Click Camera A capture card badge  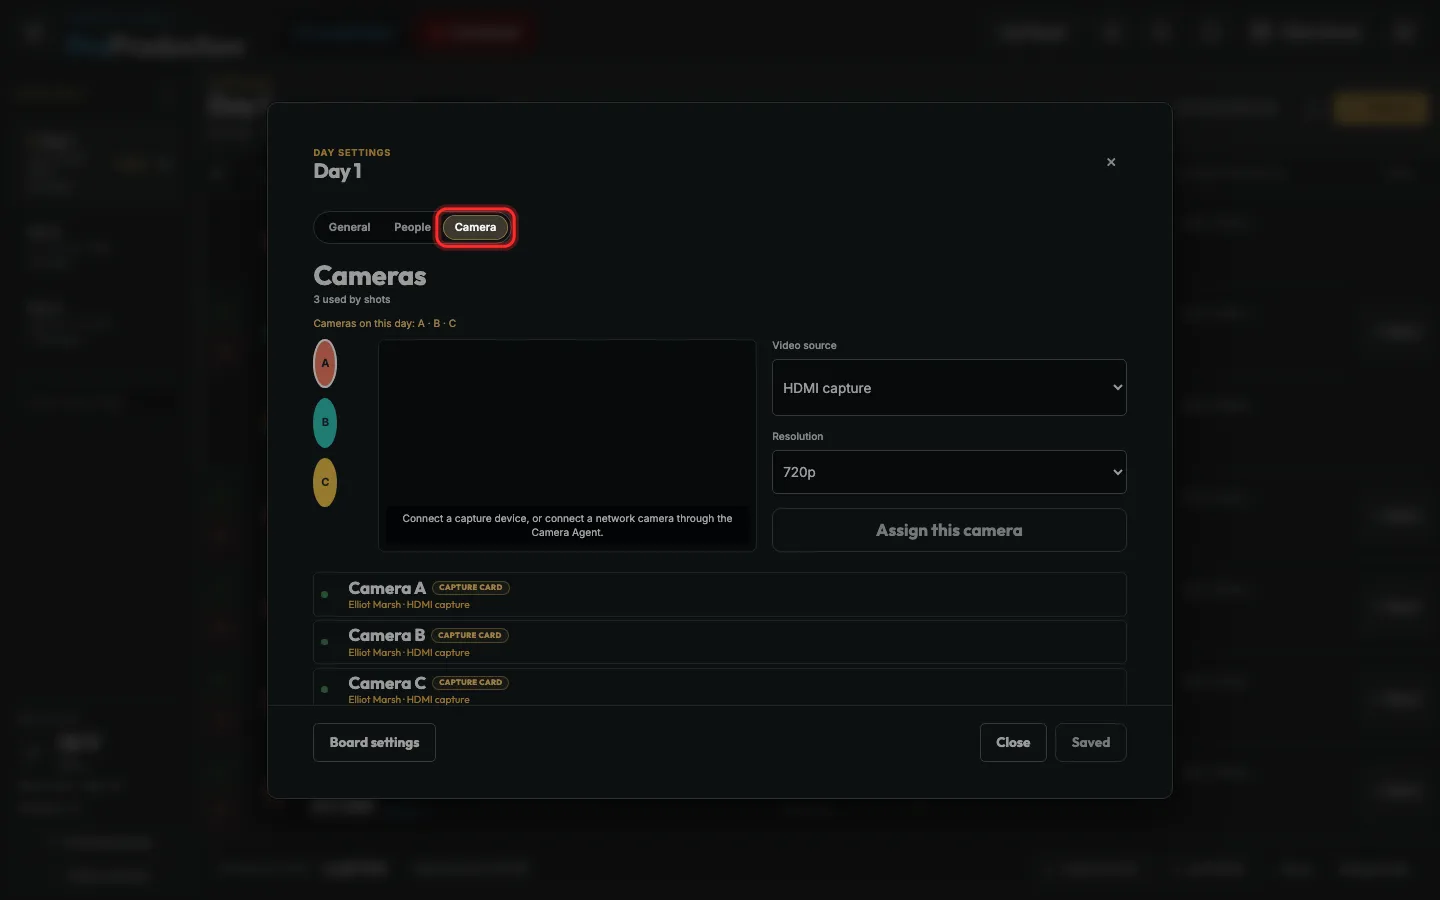[471, 587]
